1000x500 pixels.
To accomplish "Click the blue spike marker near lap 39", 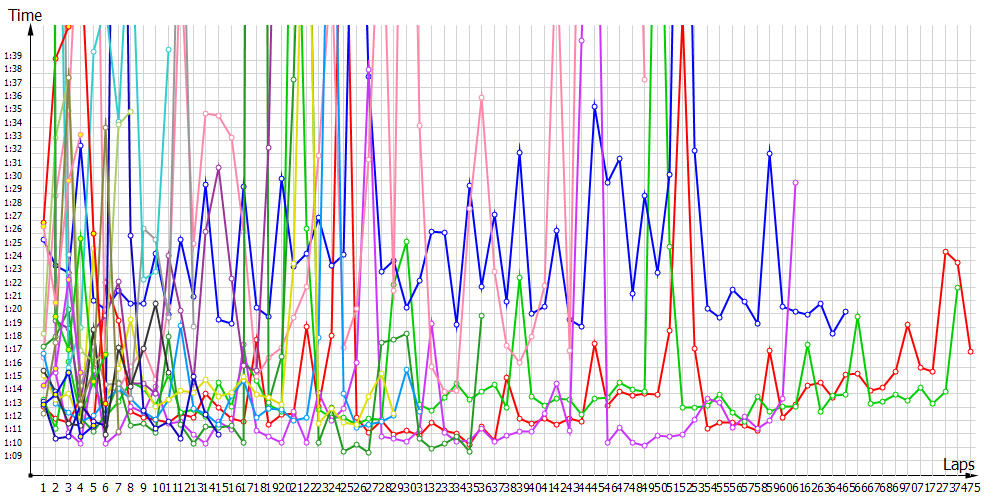I will pyautogui.click(x=520, y=152).
